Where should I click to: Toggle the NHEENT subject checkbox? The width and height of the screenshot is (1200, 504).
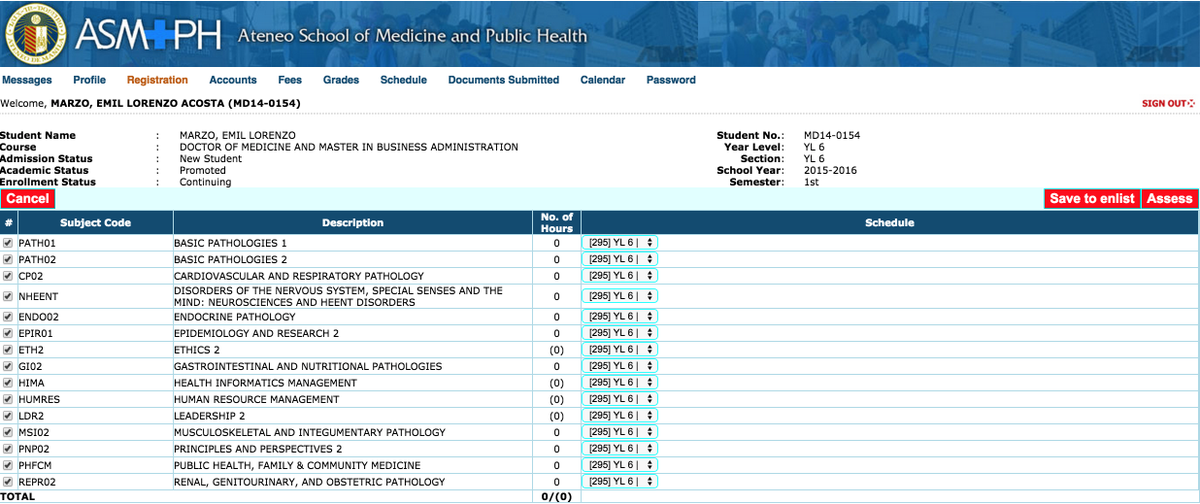coord(8,296)
